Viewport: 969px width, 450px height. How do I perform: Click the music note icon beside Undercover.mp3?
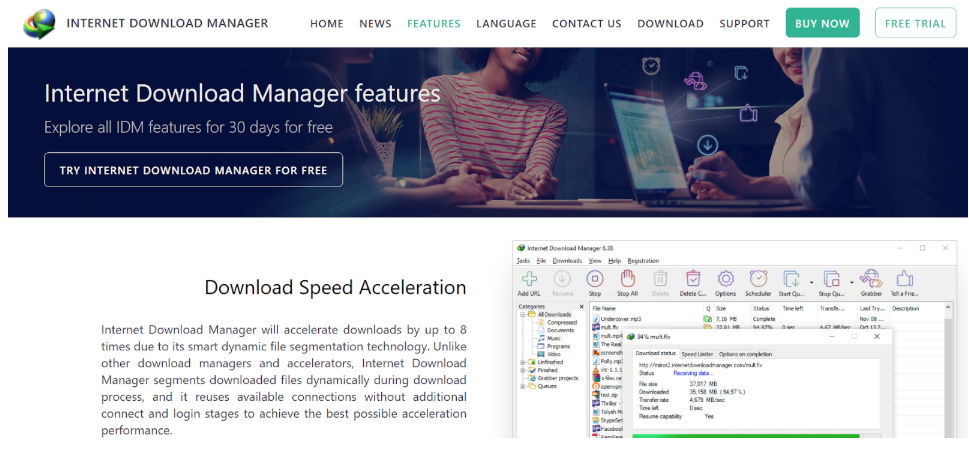pyautogui.click(x=596, y=319)
